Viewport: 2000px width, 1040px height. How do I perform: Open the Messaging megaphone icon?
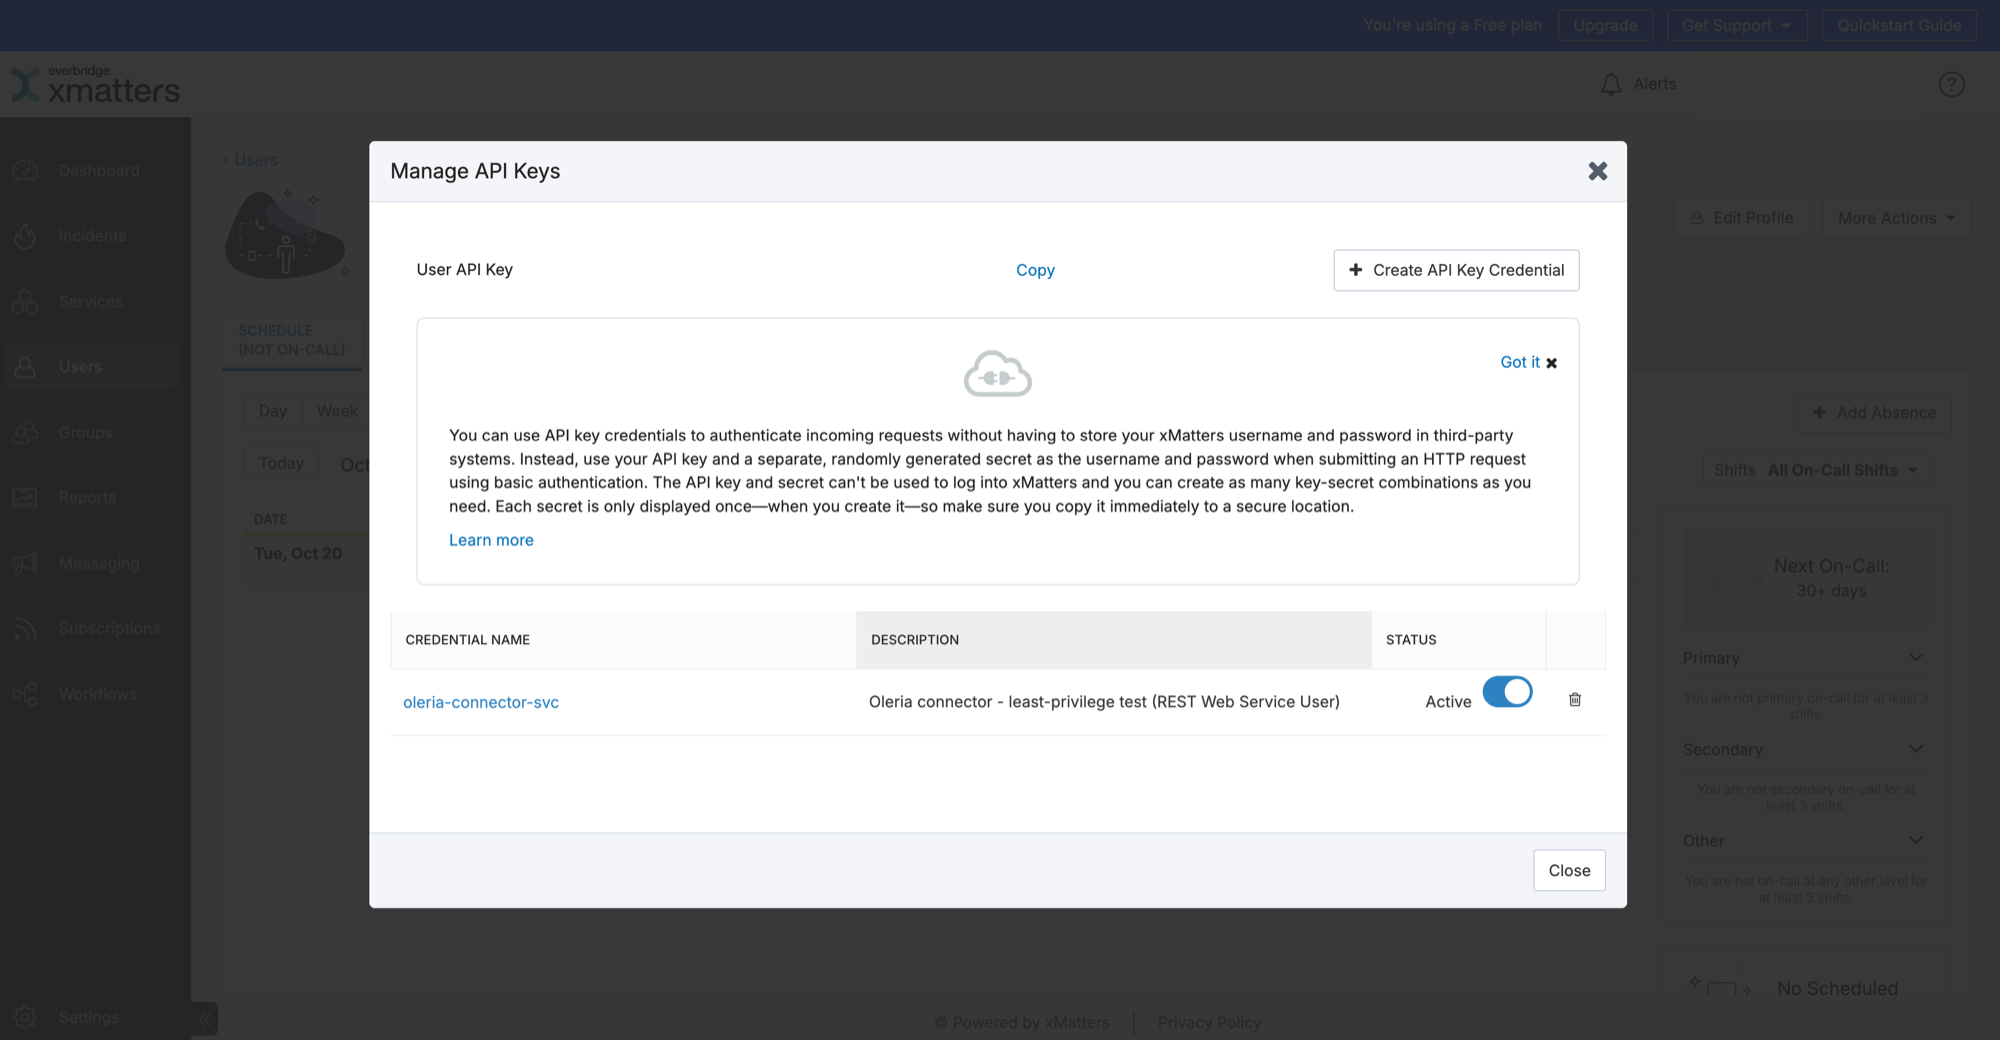[x=25, y=564]
